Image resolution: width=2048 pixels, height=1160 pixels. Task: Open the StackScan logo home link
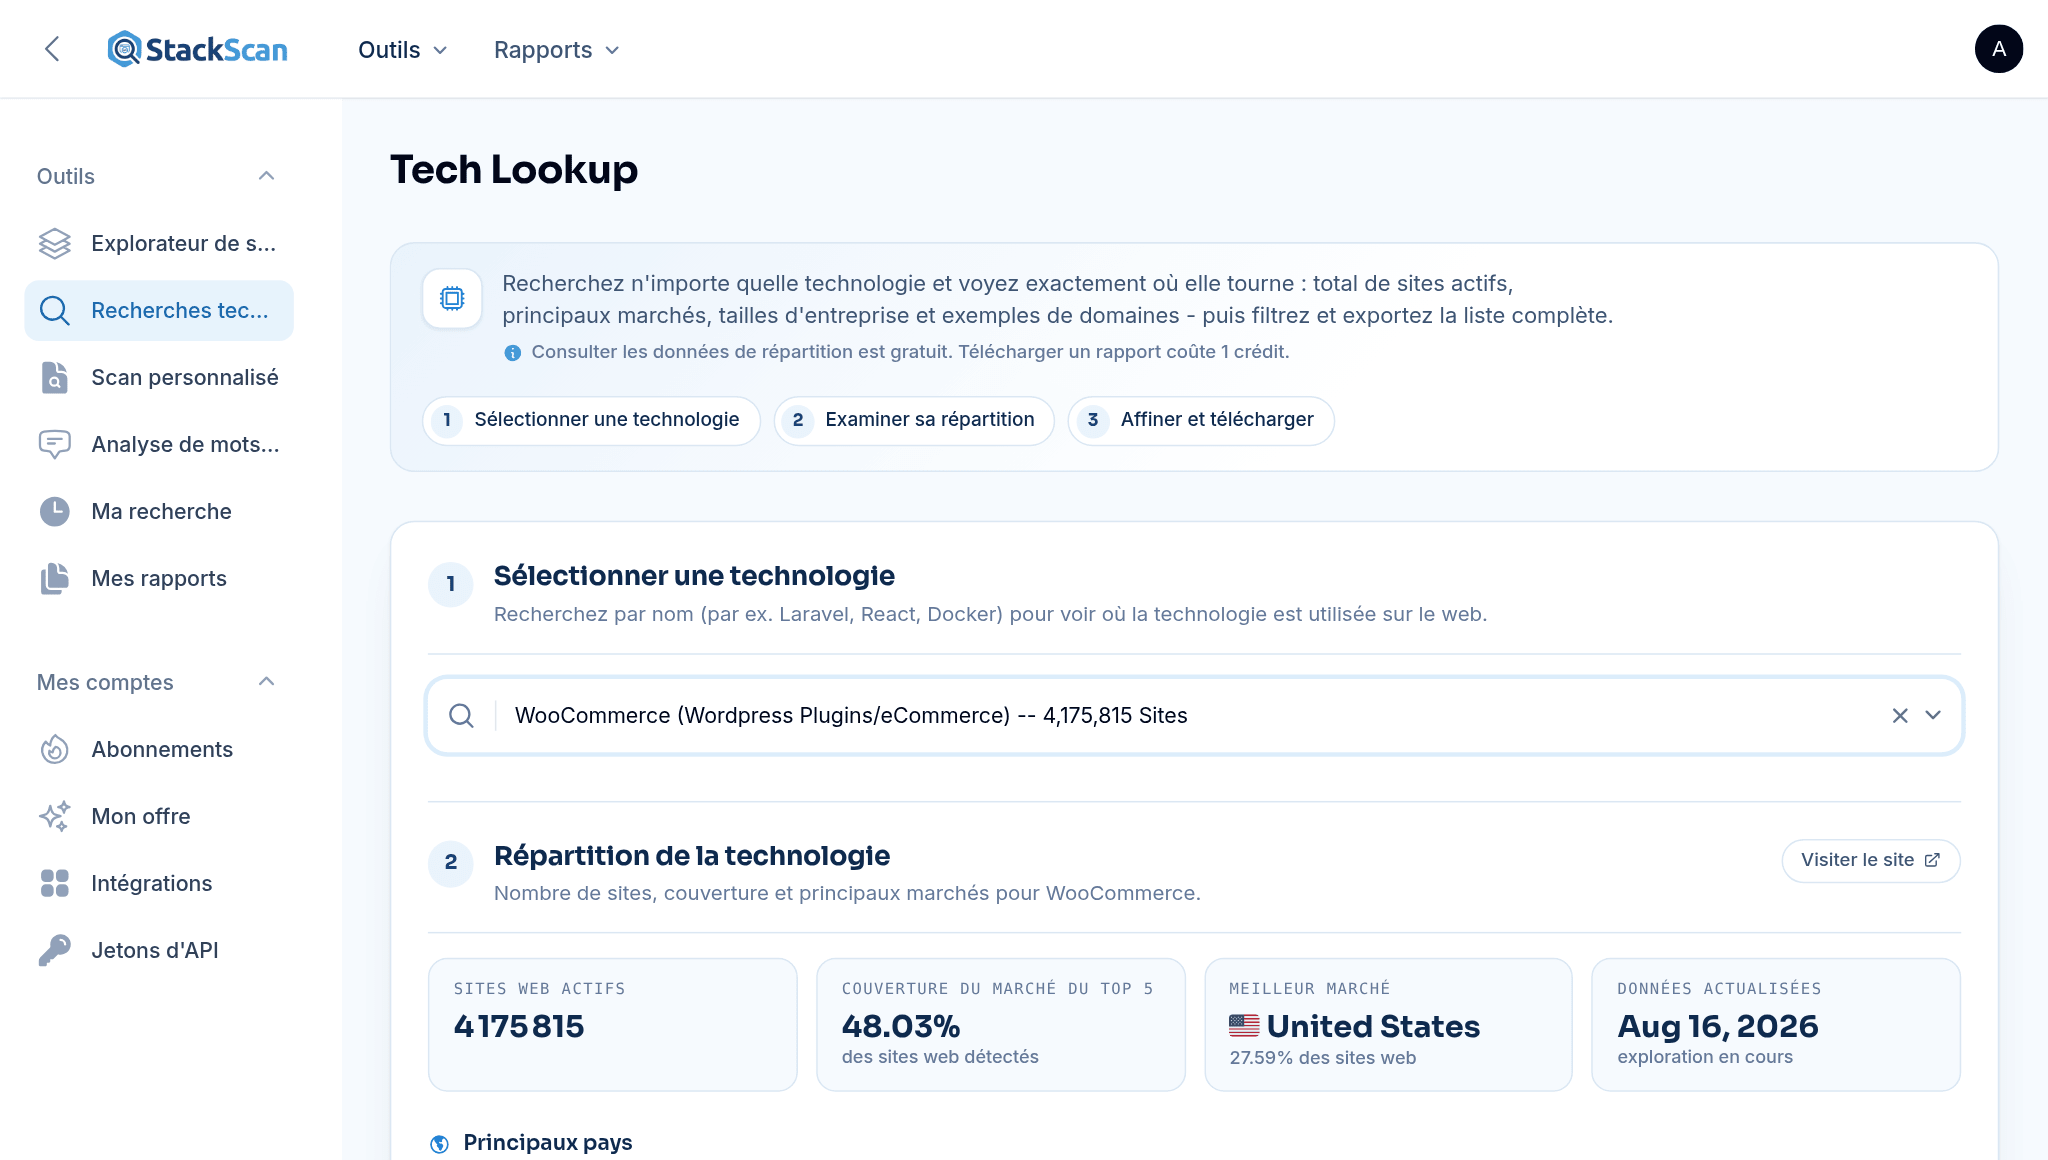coord(197,49)
